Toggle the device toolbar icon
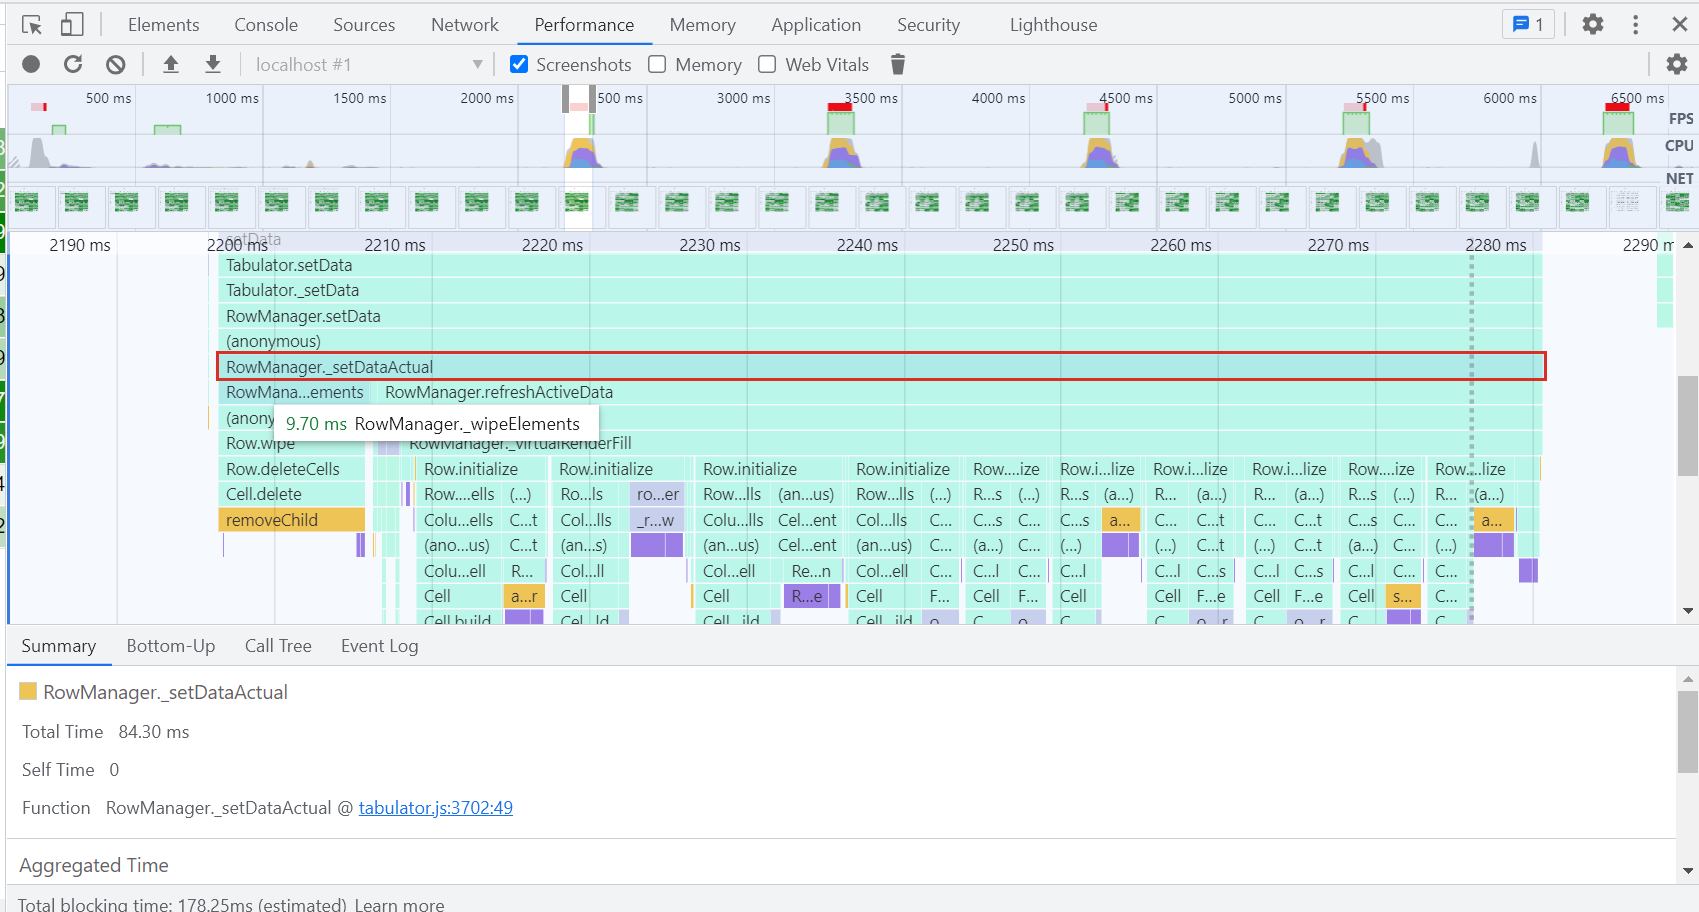Viewport: 1699px width, 912px height. 72,24
